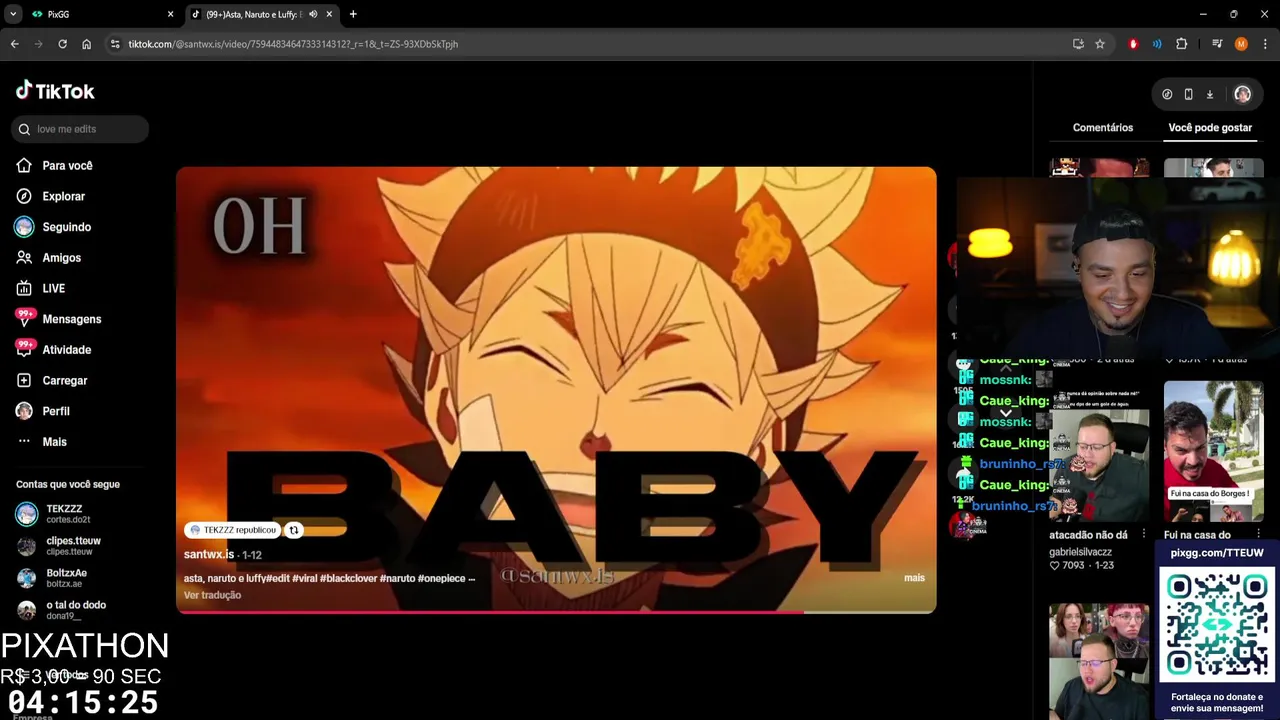Viewport: 1280px width, 720px height.
Task: Click the blue sound-waves extension icon
Action: 1157,44
